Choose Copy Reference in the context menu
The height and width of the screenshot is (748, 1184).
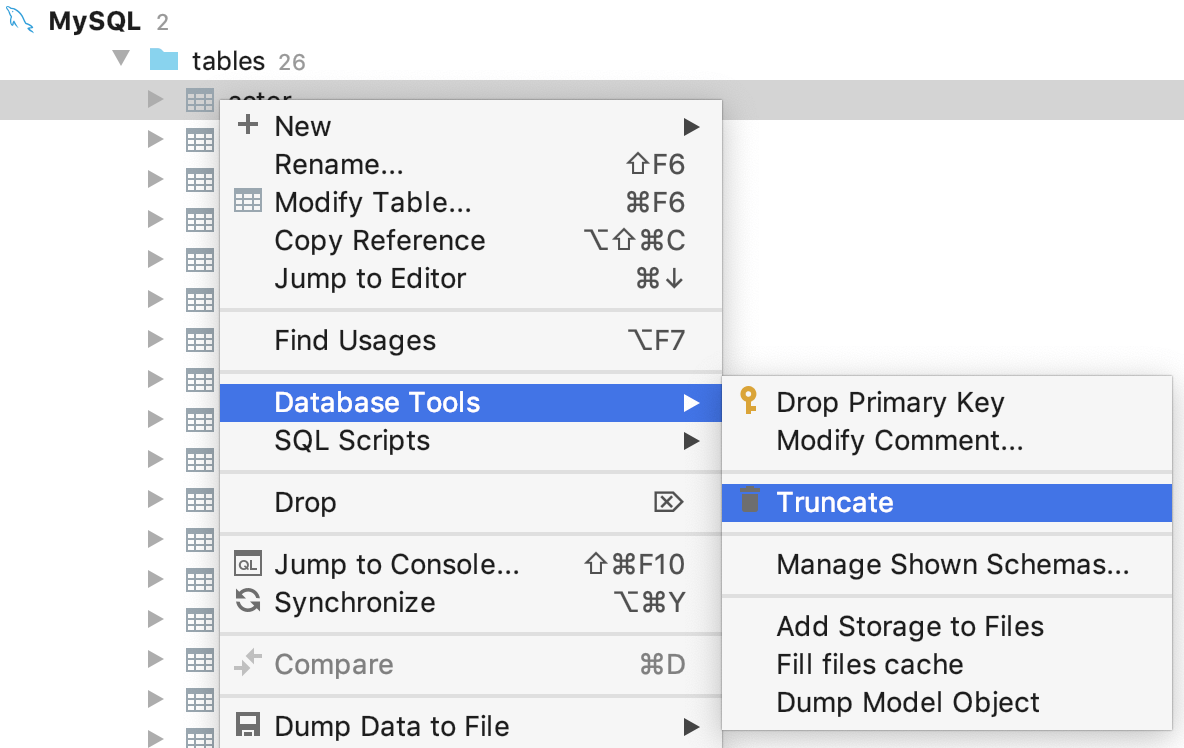click(470, 241)
